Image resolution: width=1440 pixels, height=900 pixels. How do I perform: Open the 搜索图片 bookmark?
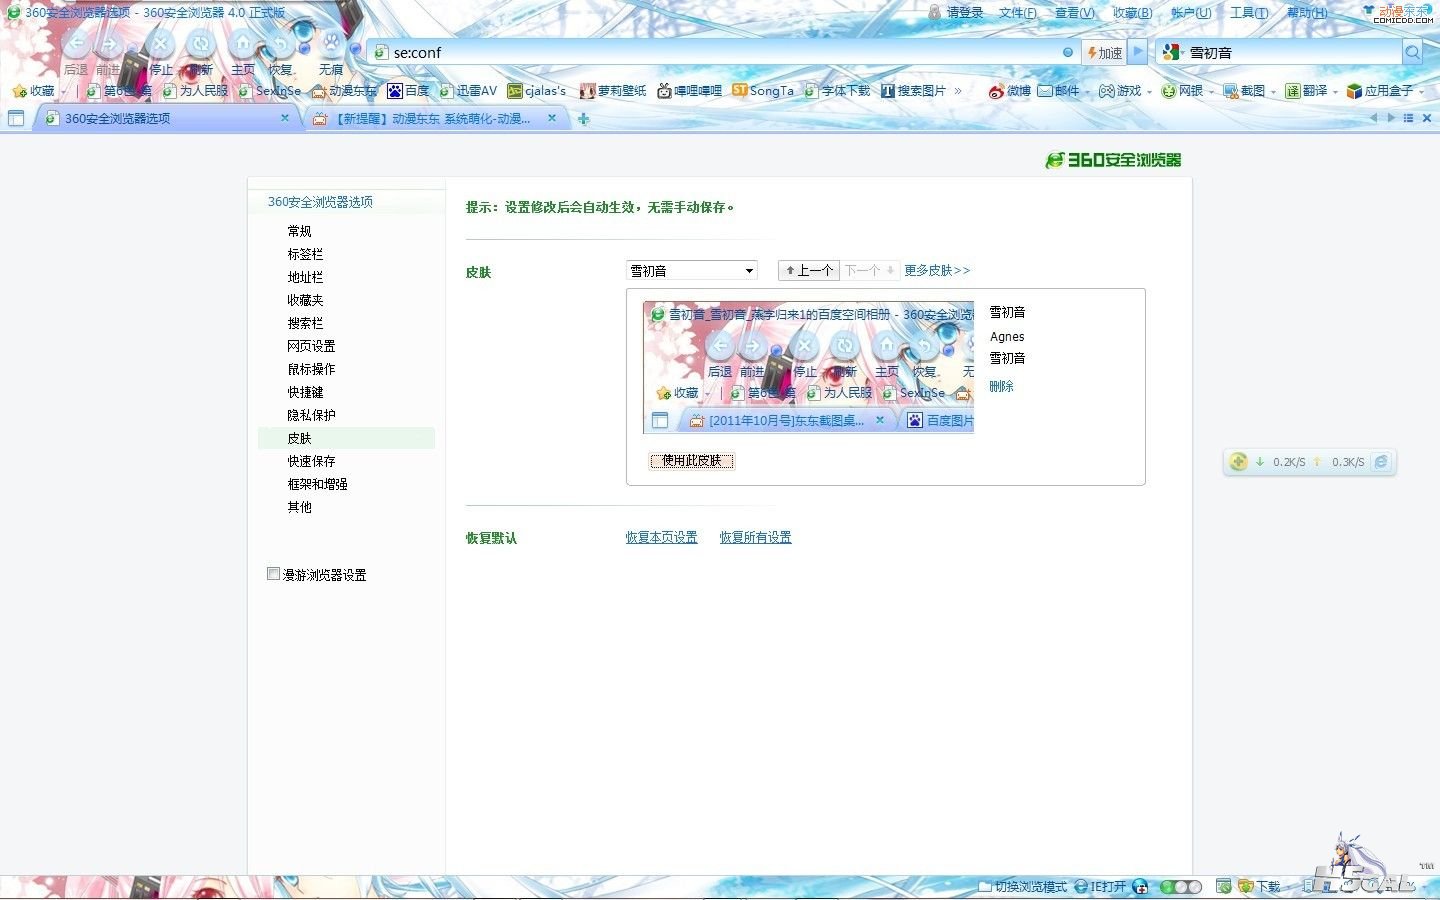[x=913, y=91]
